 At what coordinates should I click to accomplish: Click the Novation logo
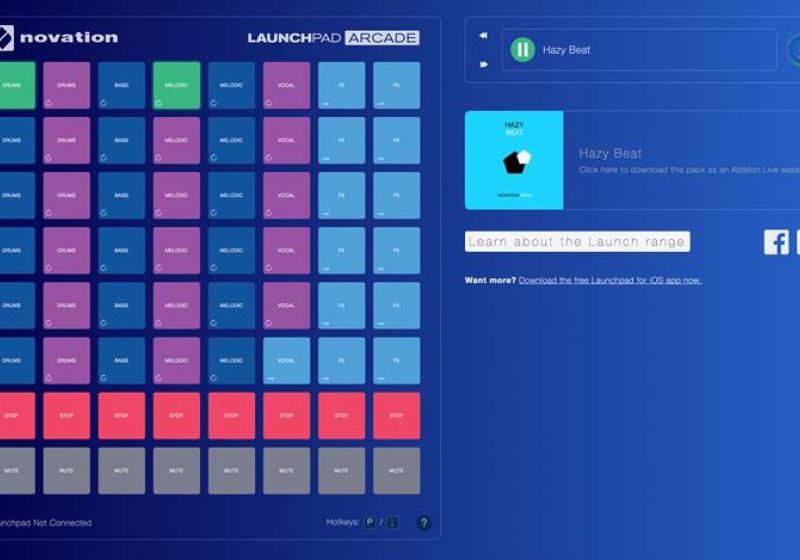pos(59,37)
